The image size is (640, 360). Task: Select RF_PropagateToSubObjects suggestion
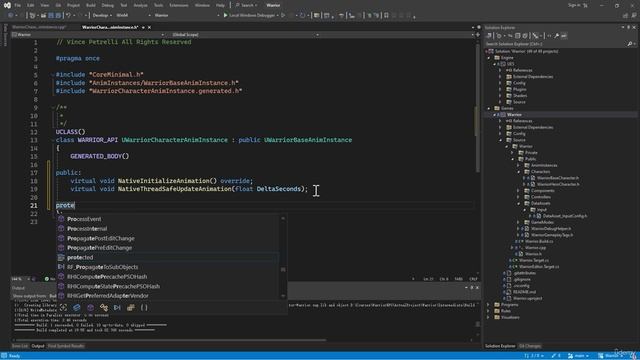click(x=167, y=267)
